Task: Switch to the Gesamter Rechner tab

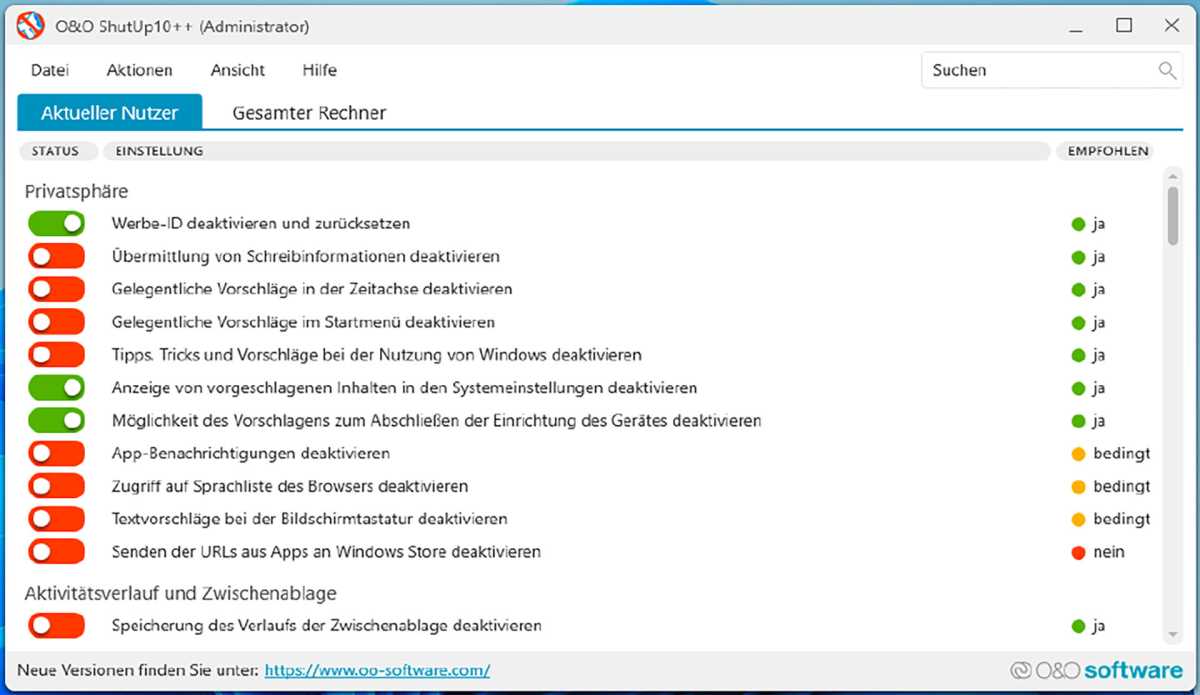Action: 307,112
